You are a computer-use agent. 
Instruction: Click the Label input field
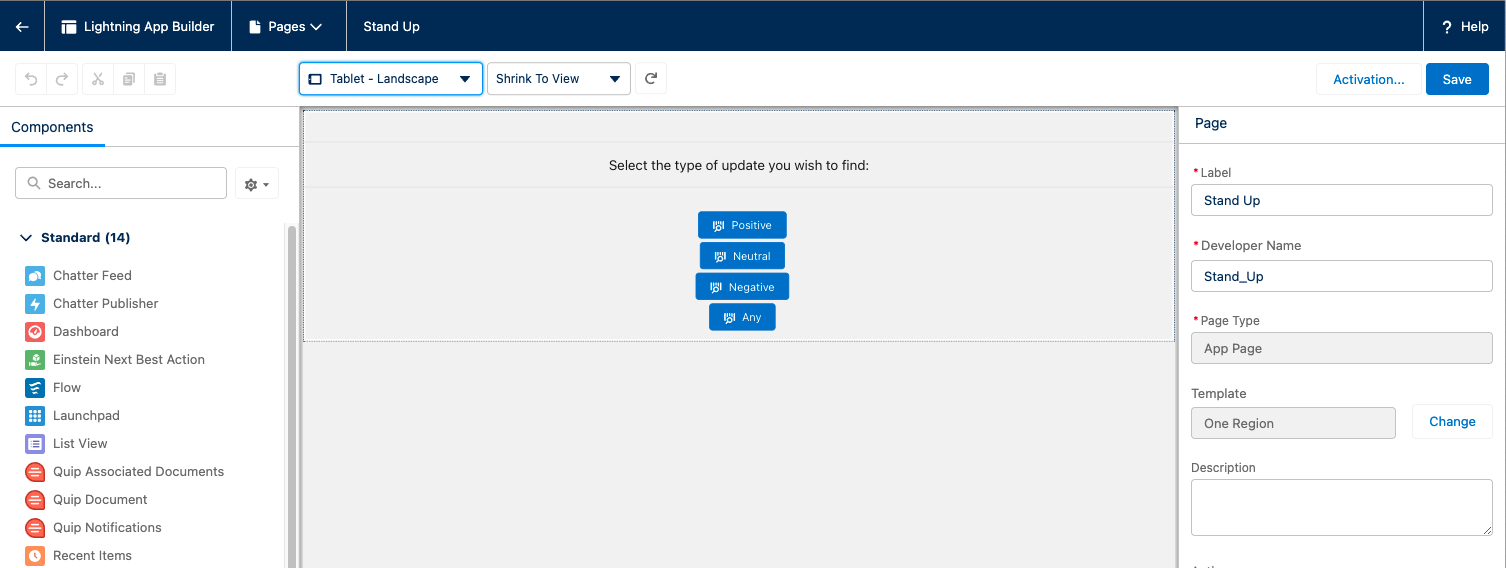1342,200
